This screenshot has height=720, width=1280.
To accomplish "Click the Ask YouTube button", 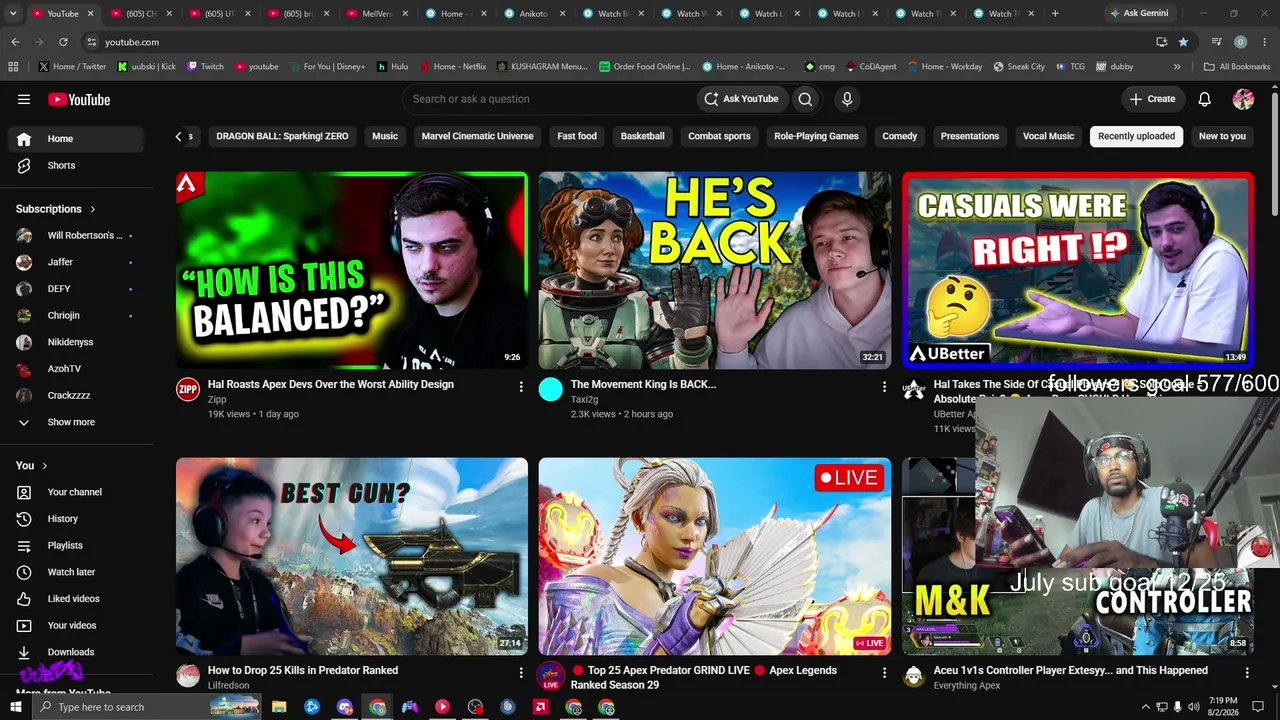I will coord(741,99).
